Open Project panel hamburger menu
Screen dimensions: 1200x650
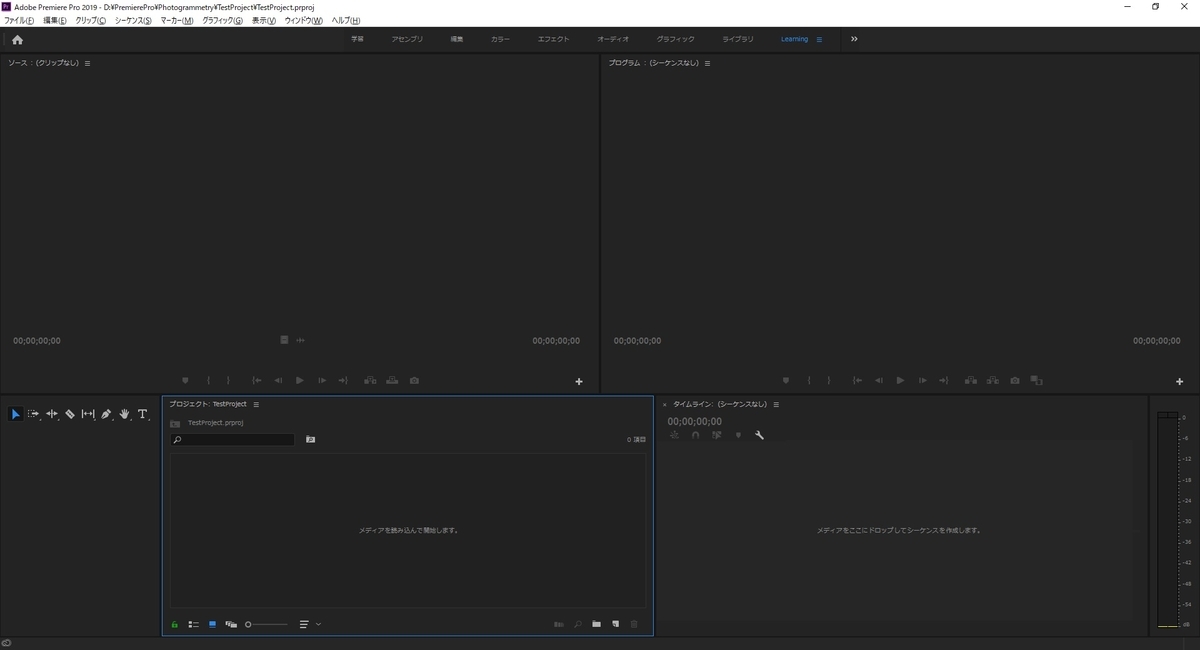click(x=256, y=404)
